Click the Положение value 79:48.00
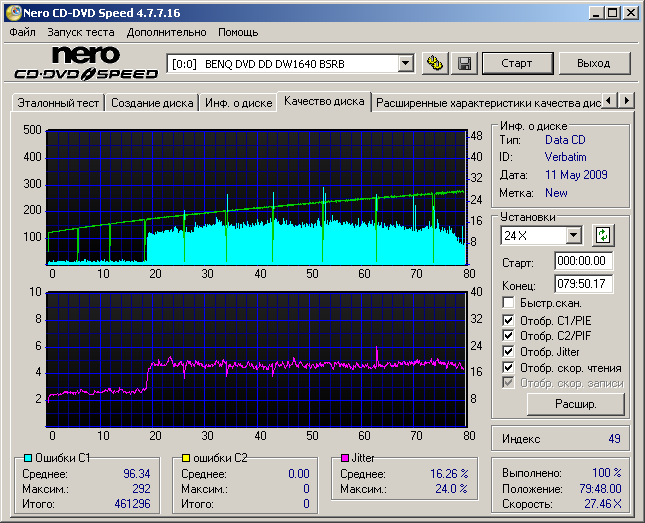 click(x=600, y=488)
